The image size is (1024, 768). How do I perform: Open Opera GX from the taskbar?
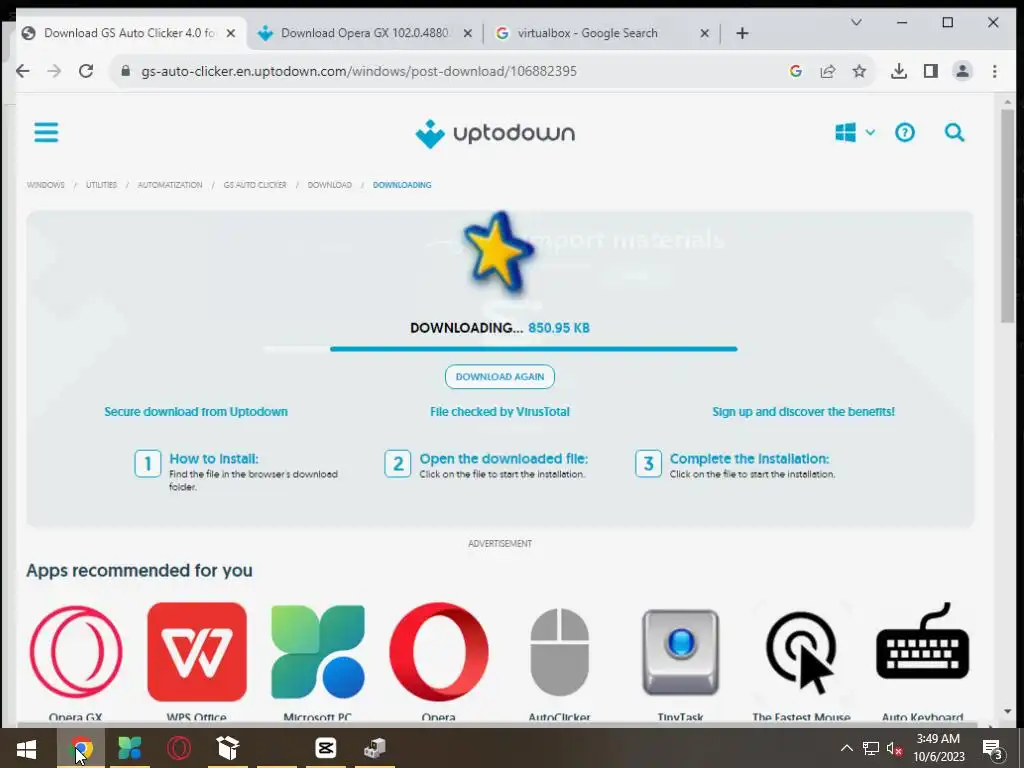click(x=179, y=748)
